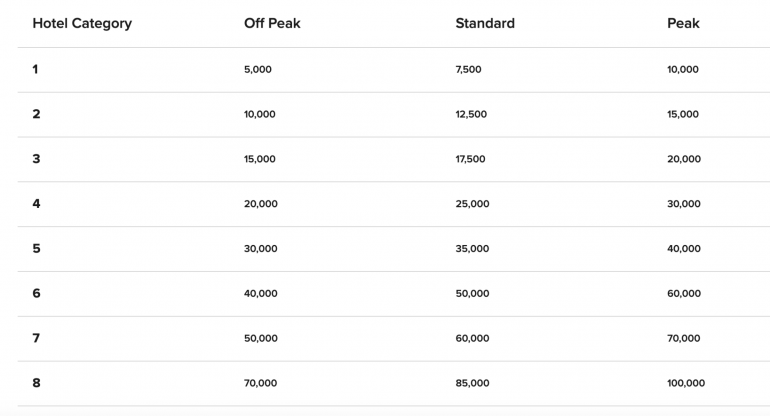This screenshot has height=416, width=770.
Task: Select hotel category 8 row label
Action: coord(36,383)
